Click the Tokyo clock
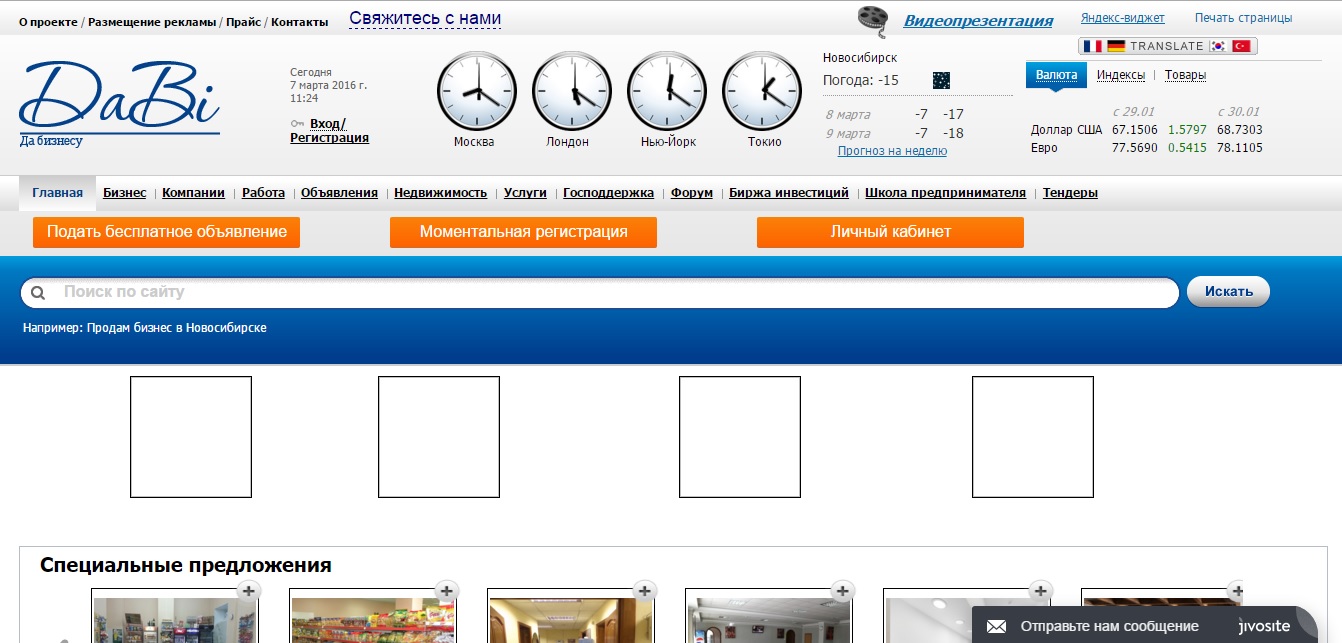This screenshot has width=1342, height=643. pos(762,92)
